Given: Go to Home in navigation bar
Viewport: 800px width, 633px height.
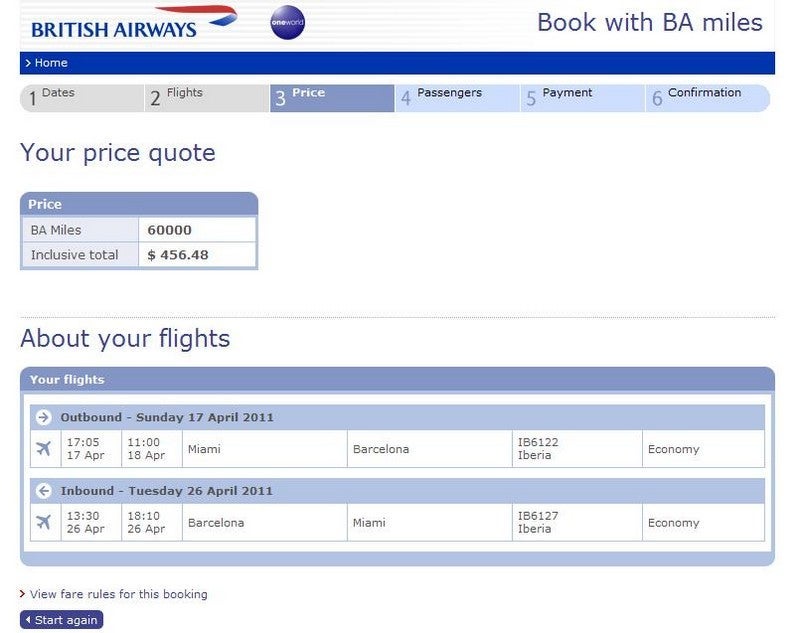Looking at the screenshot, I should 51,63.
